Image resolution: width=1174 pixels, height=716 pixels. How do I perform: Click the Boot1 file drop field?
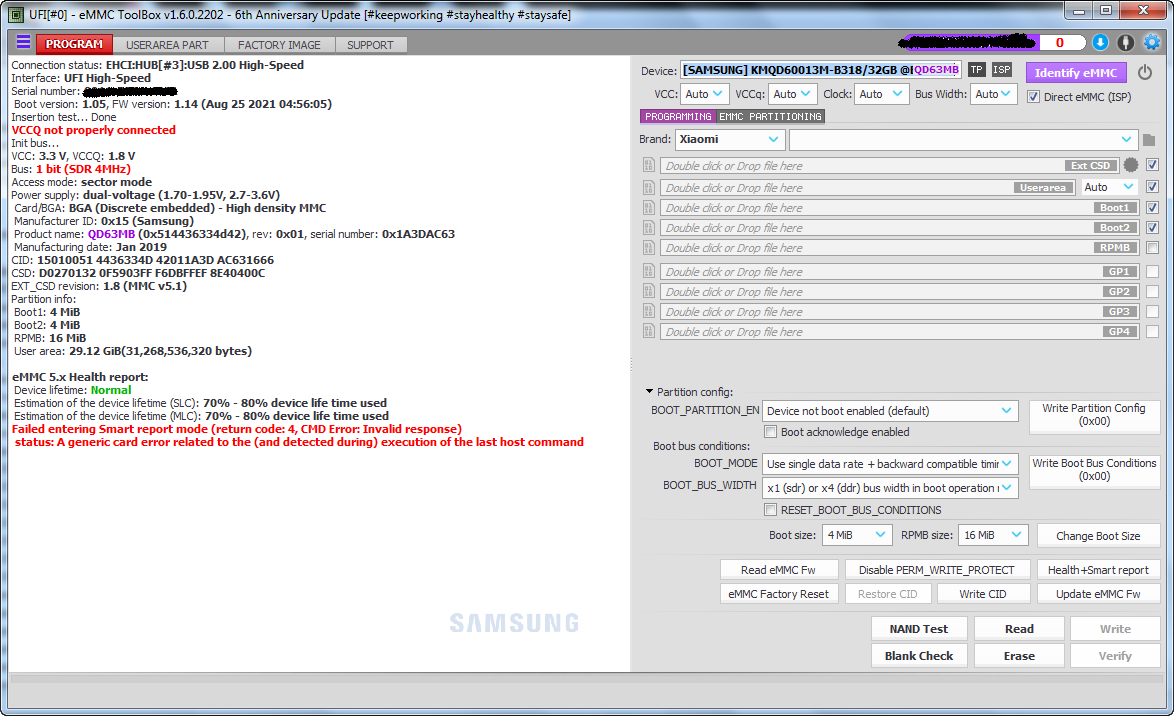coord(899,207)
